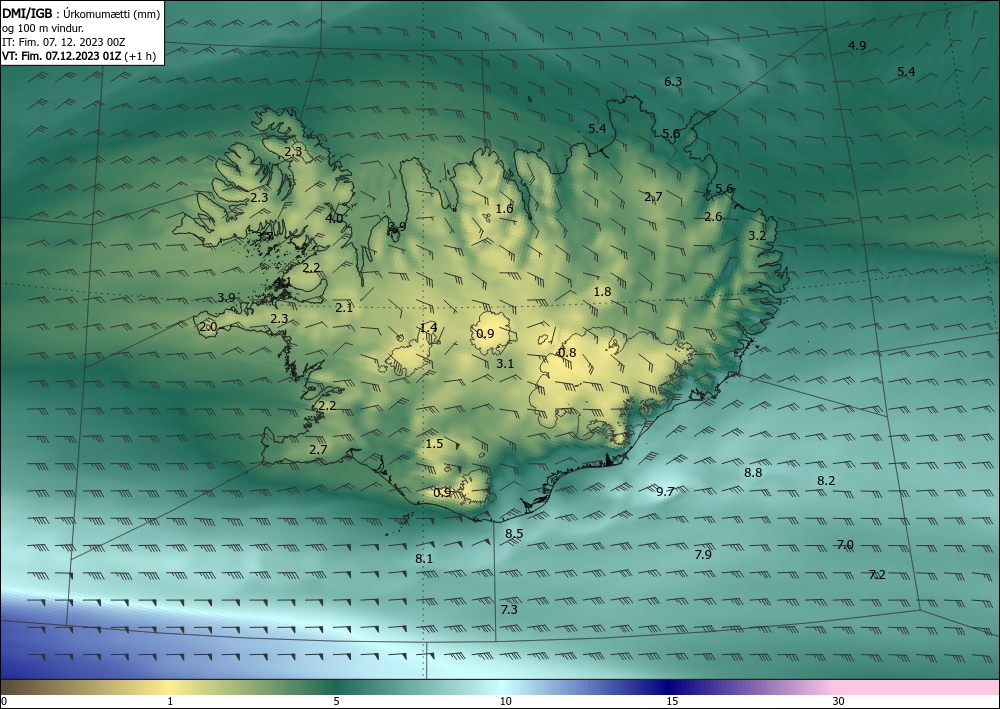Select the 1.5 value in south Iceland
This screenshot has height=709, width=1000.
point(434,444)
